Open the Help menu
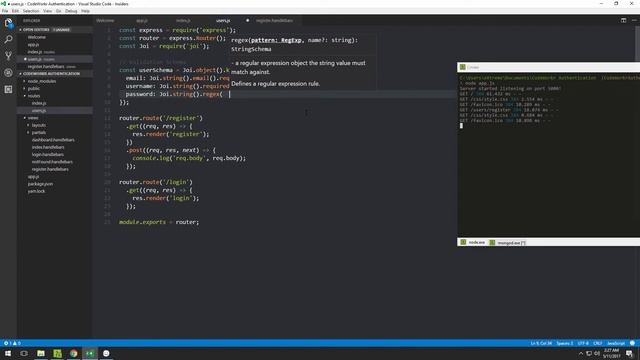The image size is (640, 360). point(85,11)
